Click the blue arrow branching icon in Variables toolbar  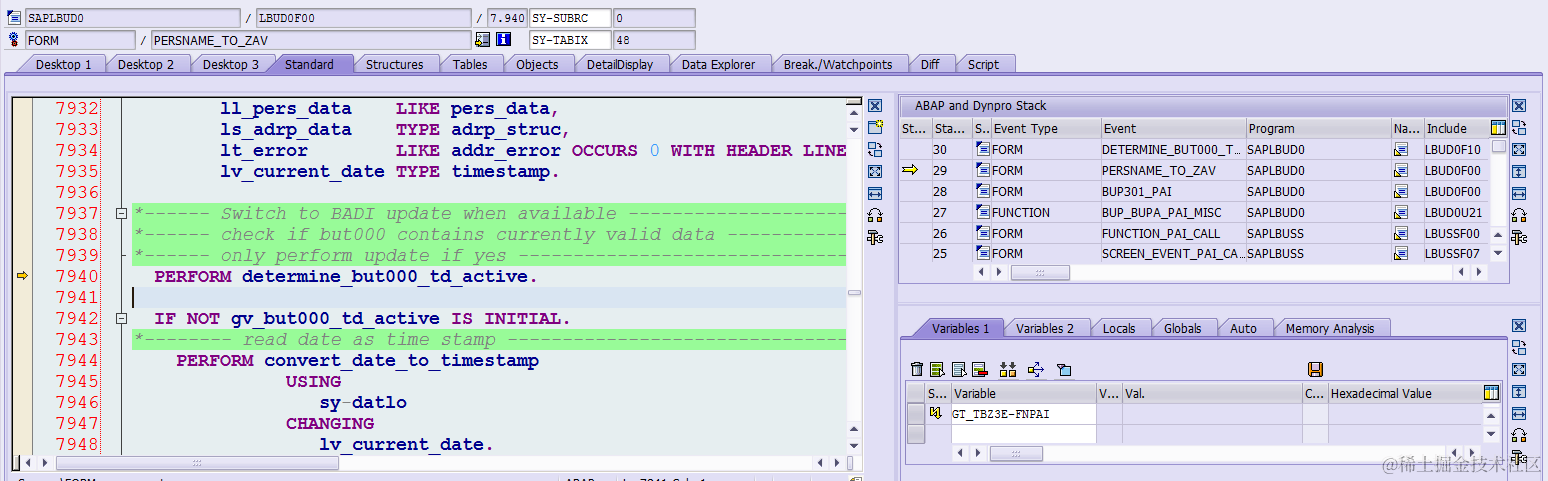(x=1036, y=370)
